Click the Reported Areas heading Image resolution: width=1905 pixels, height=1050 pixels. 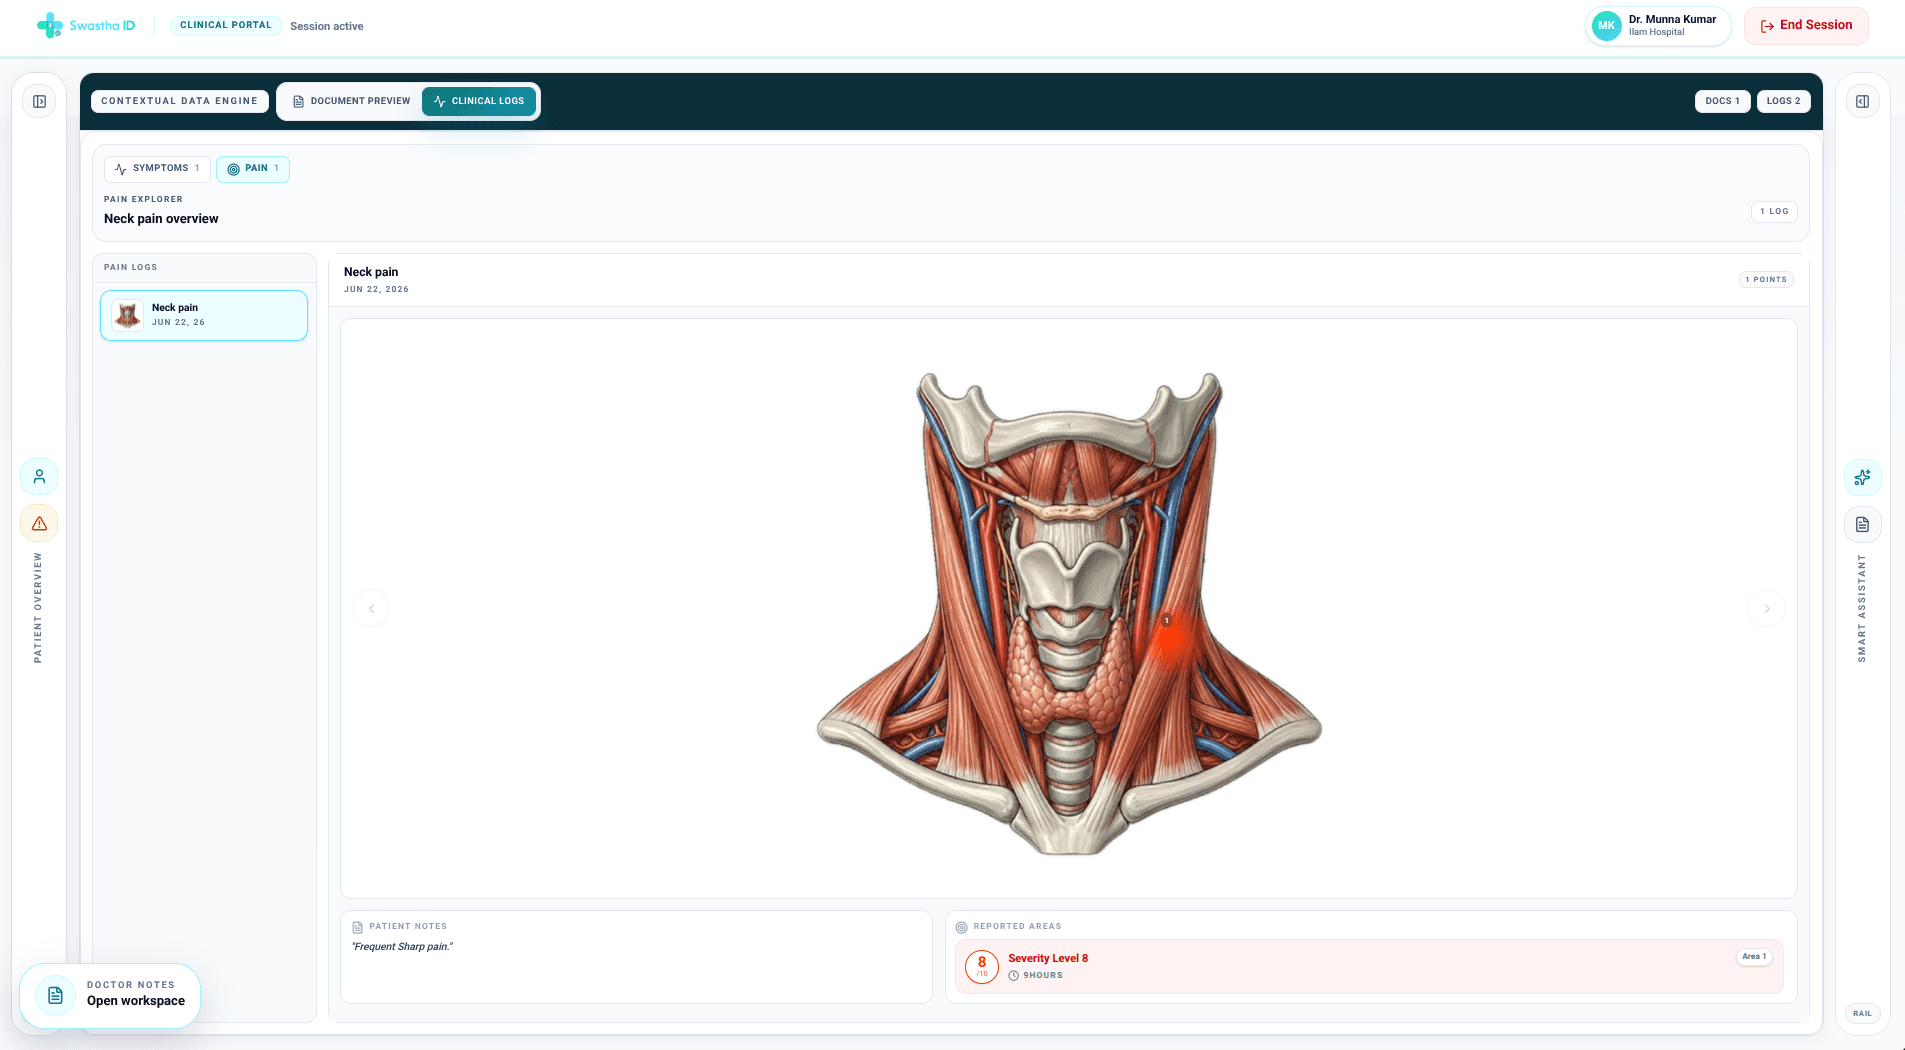coord(1017,926)
